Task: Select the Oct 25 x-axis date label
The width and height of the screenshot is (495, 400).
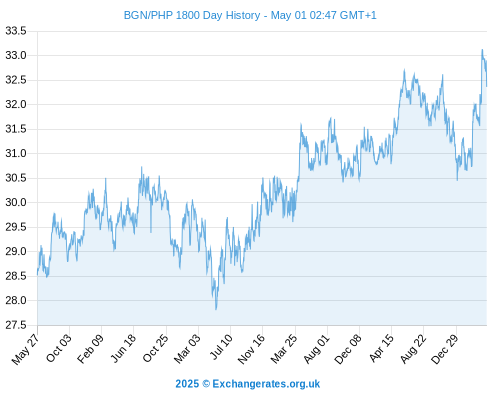Action: (x=155, y=348)
